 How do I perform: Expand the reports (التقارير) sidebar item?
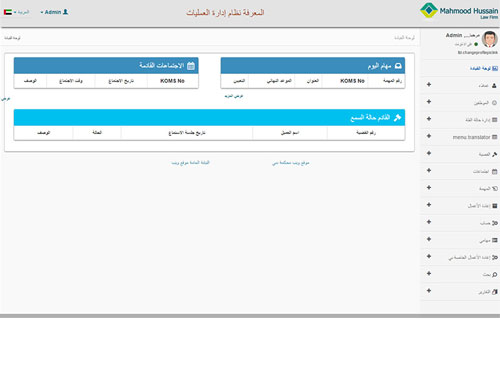tap(429, 291)
